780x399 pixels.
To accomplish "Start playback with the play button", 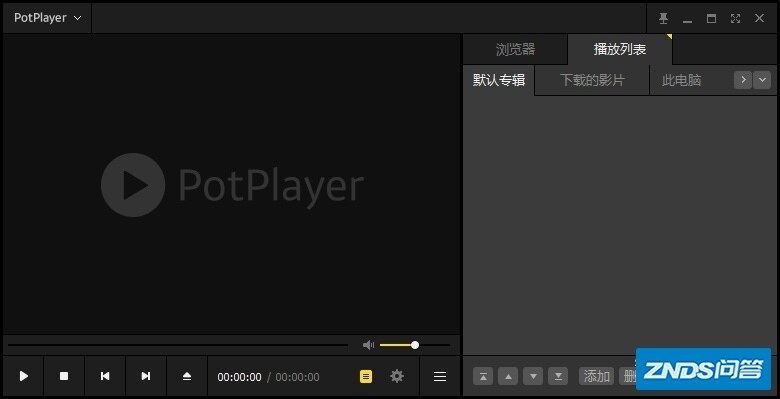I will [23, 377].
